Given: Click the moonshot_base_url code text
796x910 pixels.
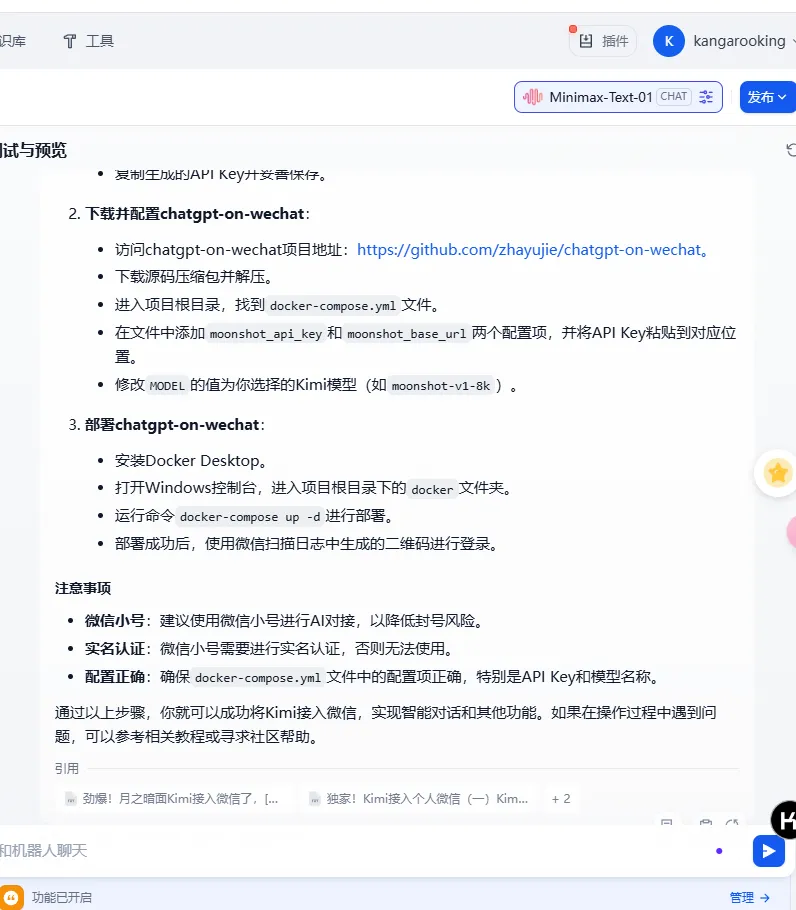Looking at the screenshot, I should (406, 334).
